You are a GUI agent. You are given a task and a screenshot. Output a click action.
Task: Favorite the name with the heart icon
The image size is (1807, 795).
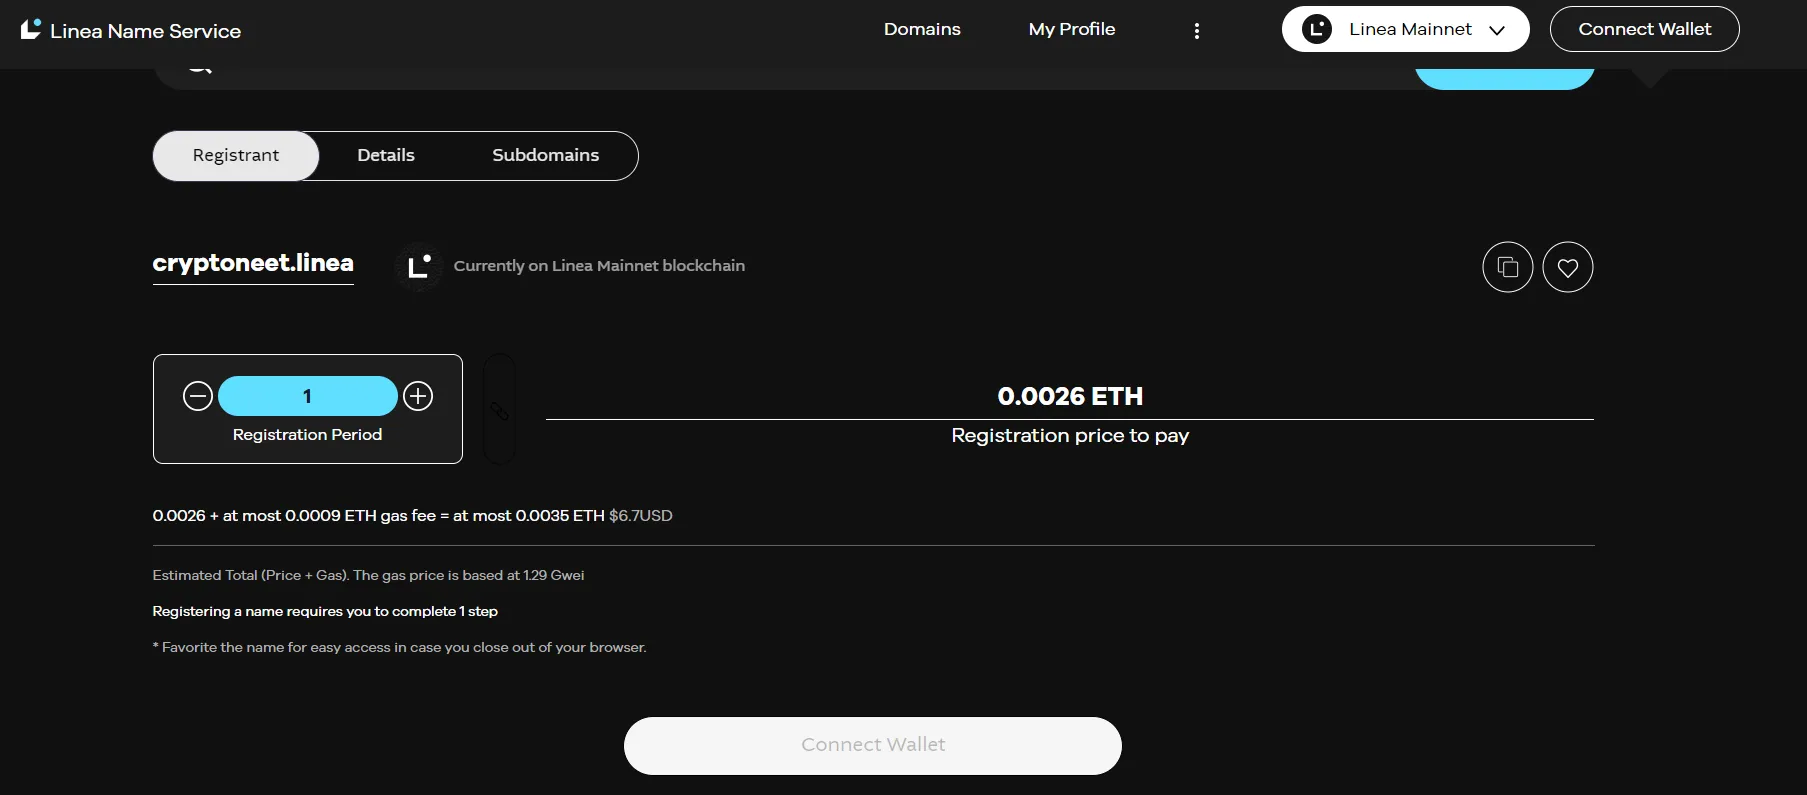click(1567, 267)
